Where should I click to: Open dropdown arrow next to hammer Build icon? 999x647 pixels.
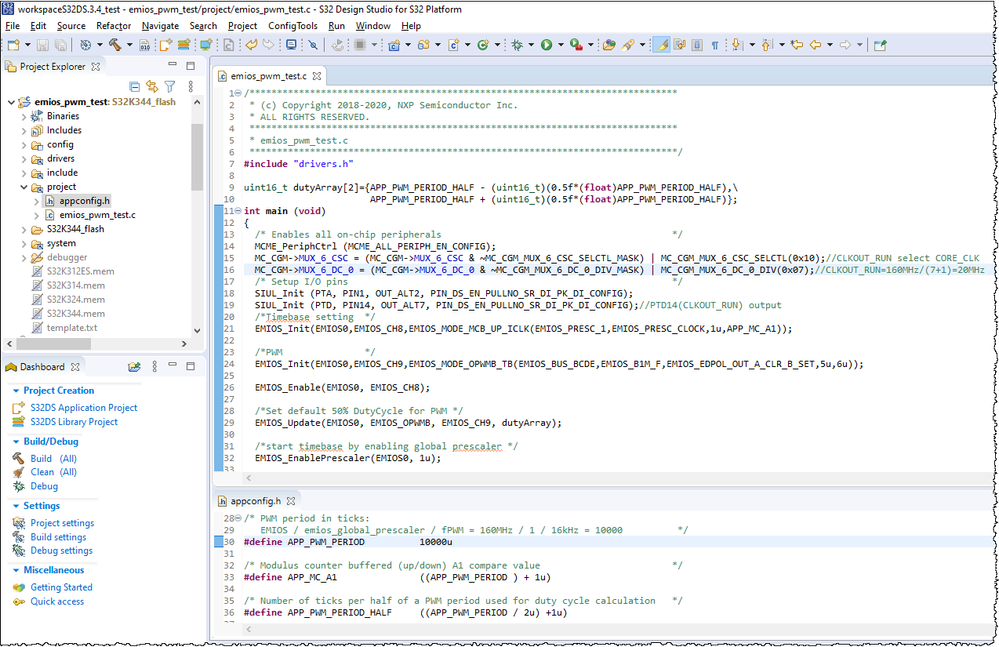129,45
